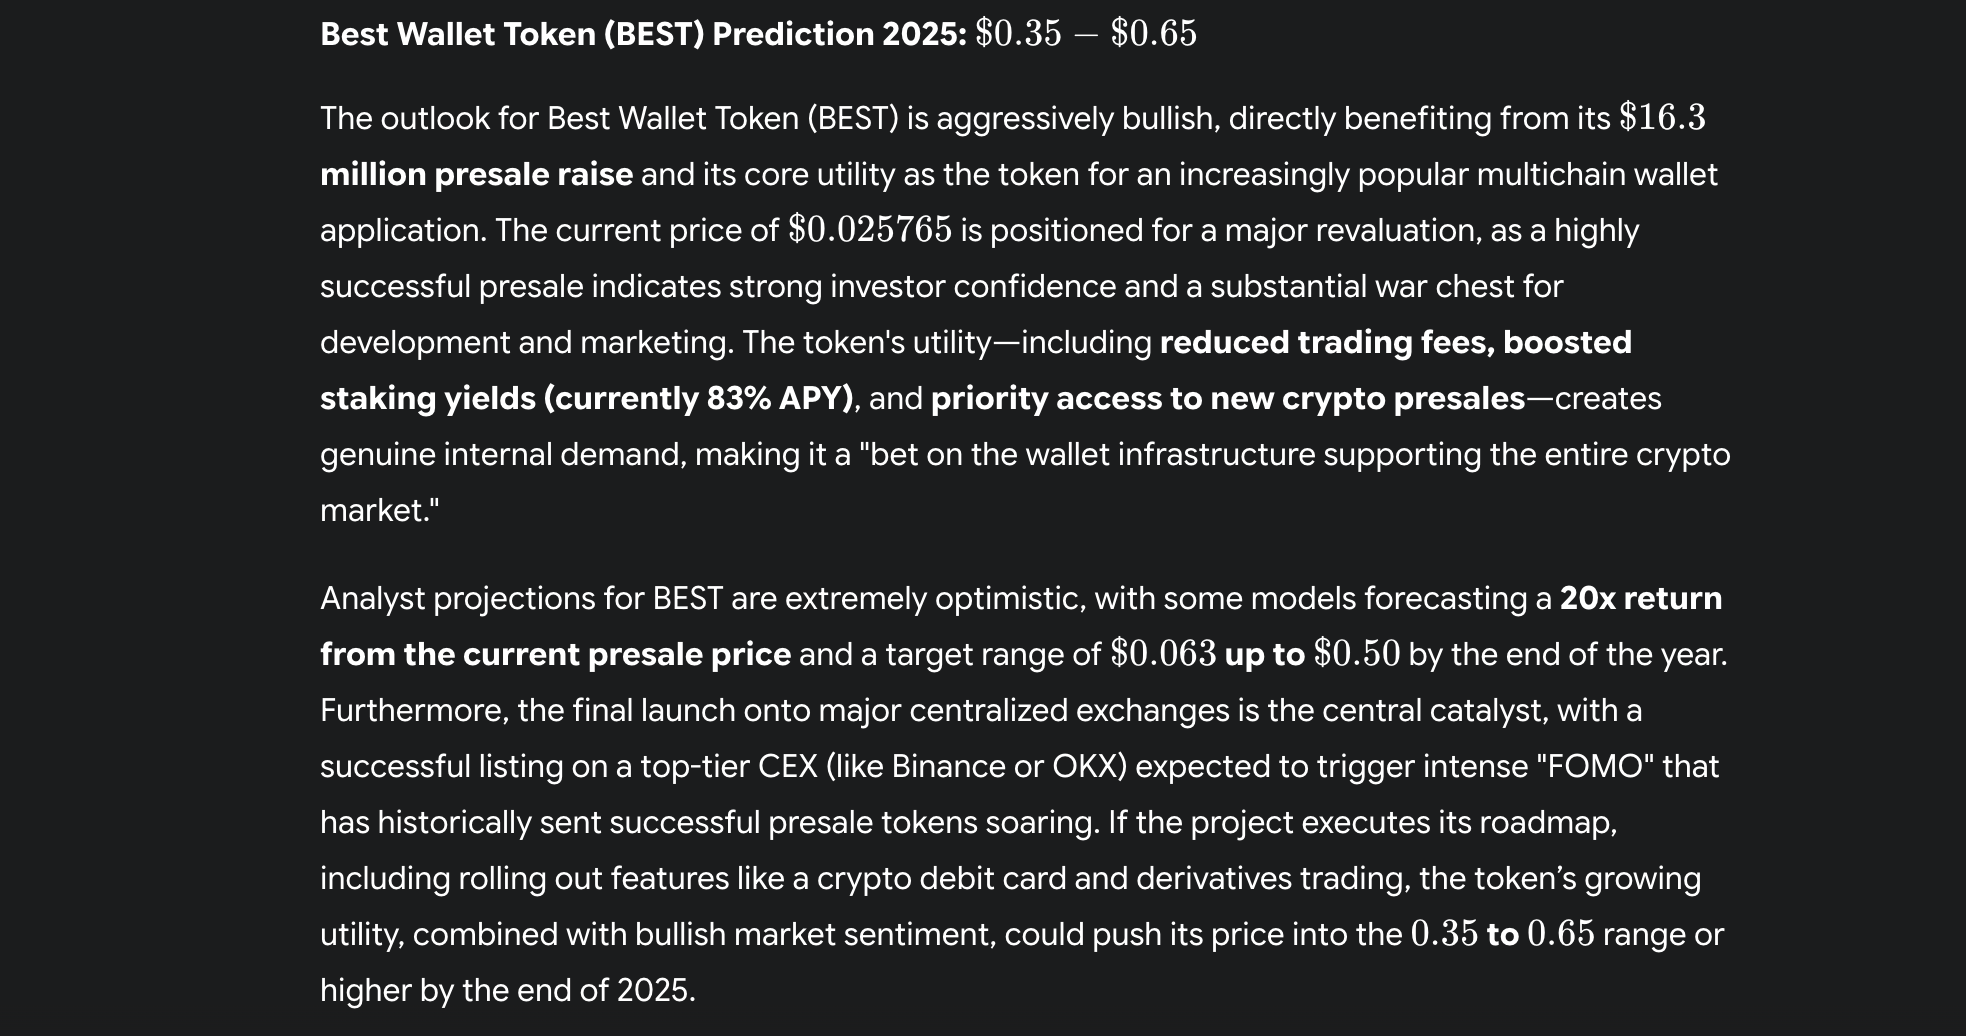Click the $0.063 target price
Screen dimensions: 1966x1036
[1163, 654]
